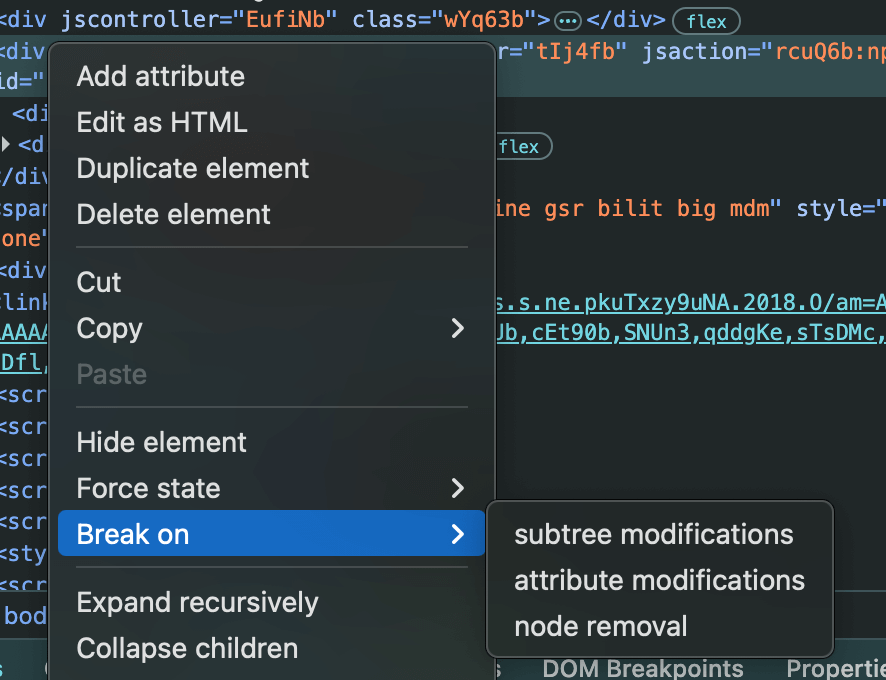Break on subtree modifications

point(653,534)
